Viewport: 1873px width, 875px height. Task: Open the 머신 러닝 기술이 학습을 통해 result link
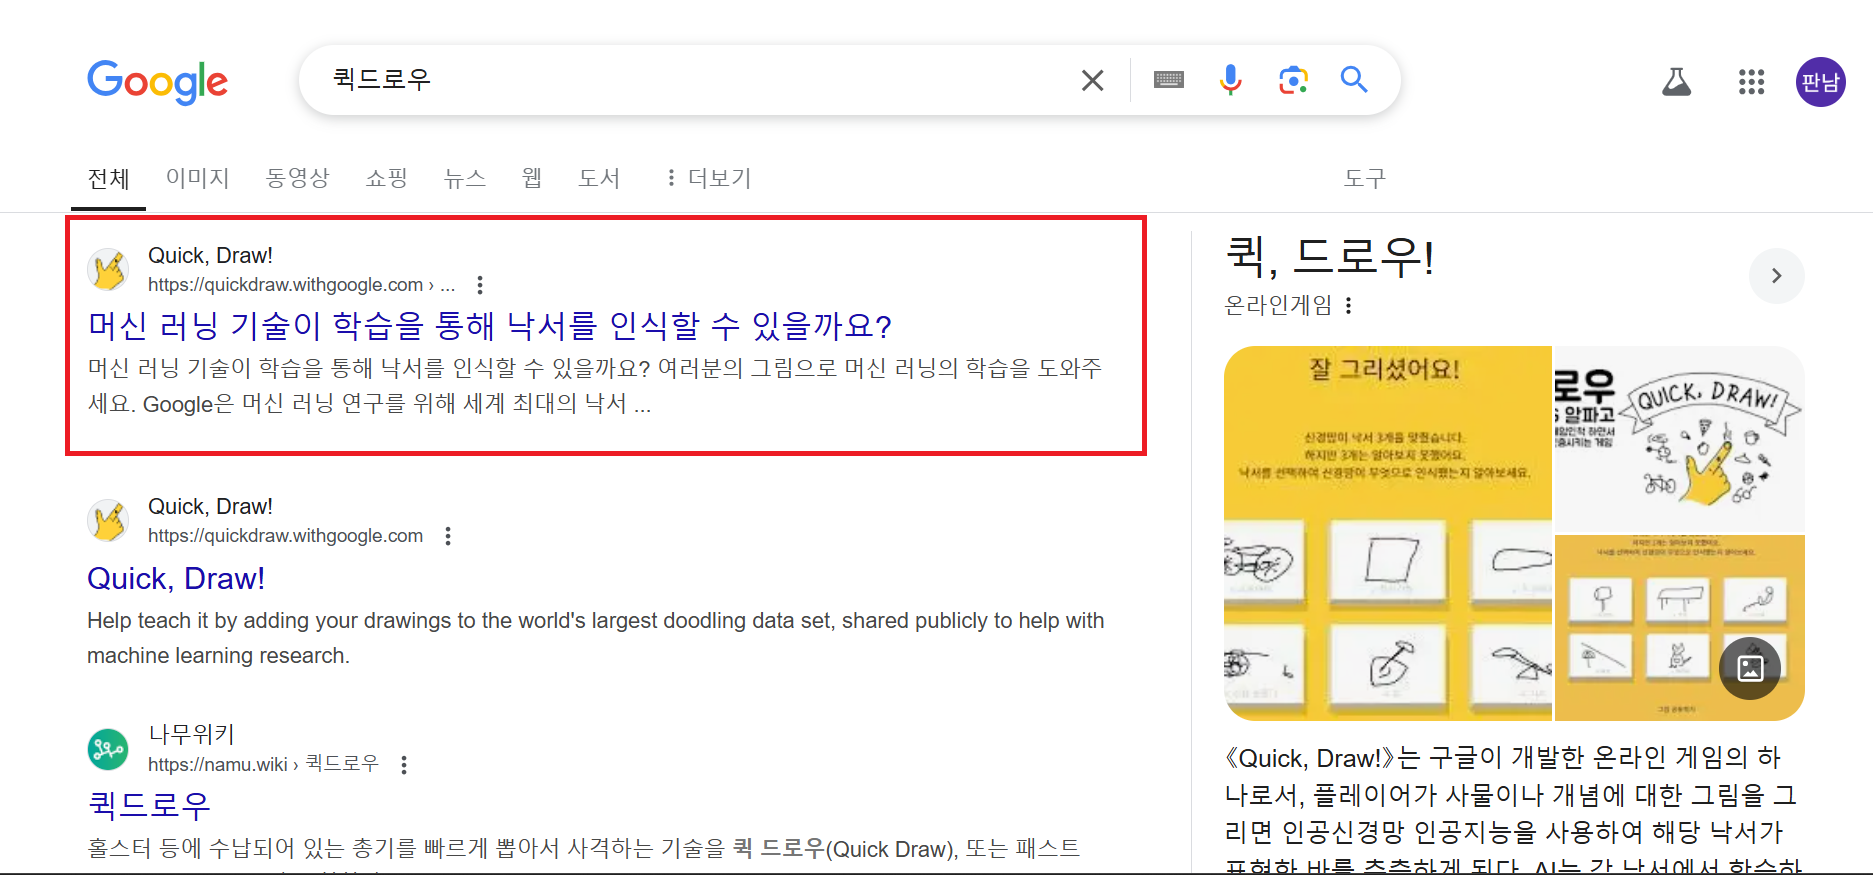(x=489, y=326)
